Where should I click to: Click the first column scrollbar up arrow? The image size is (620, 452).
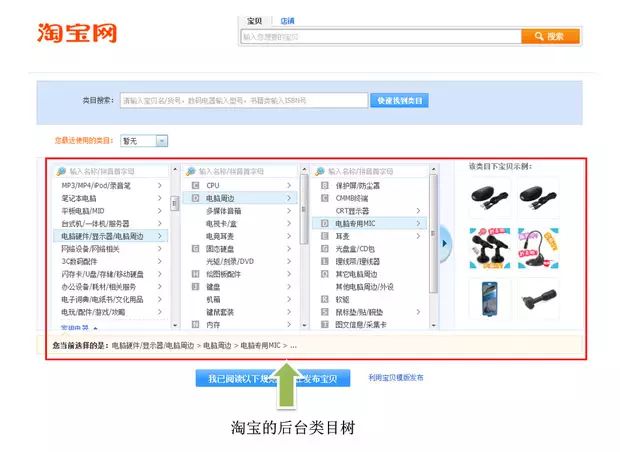pos(175,169)
